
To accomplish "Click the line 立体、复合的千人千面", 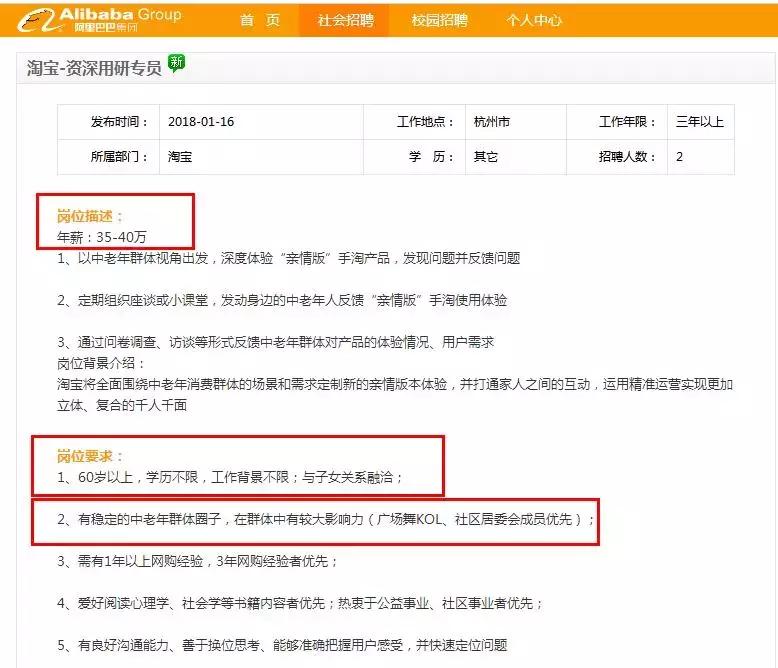I will pos(122,405).
